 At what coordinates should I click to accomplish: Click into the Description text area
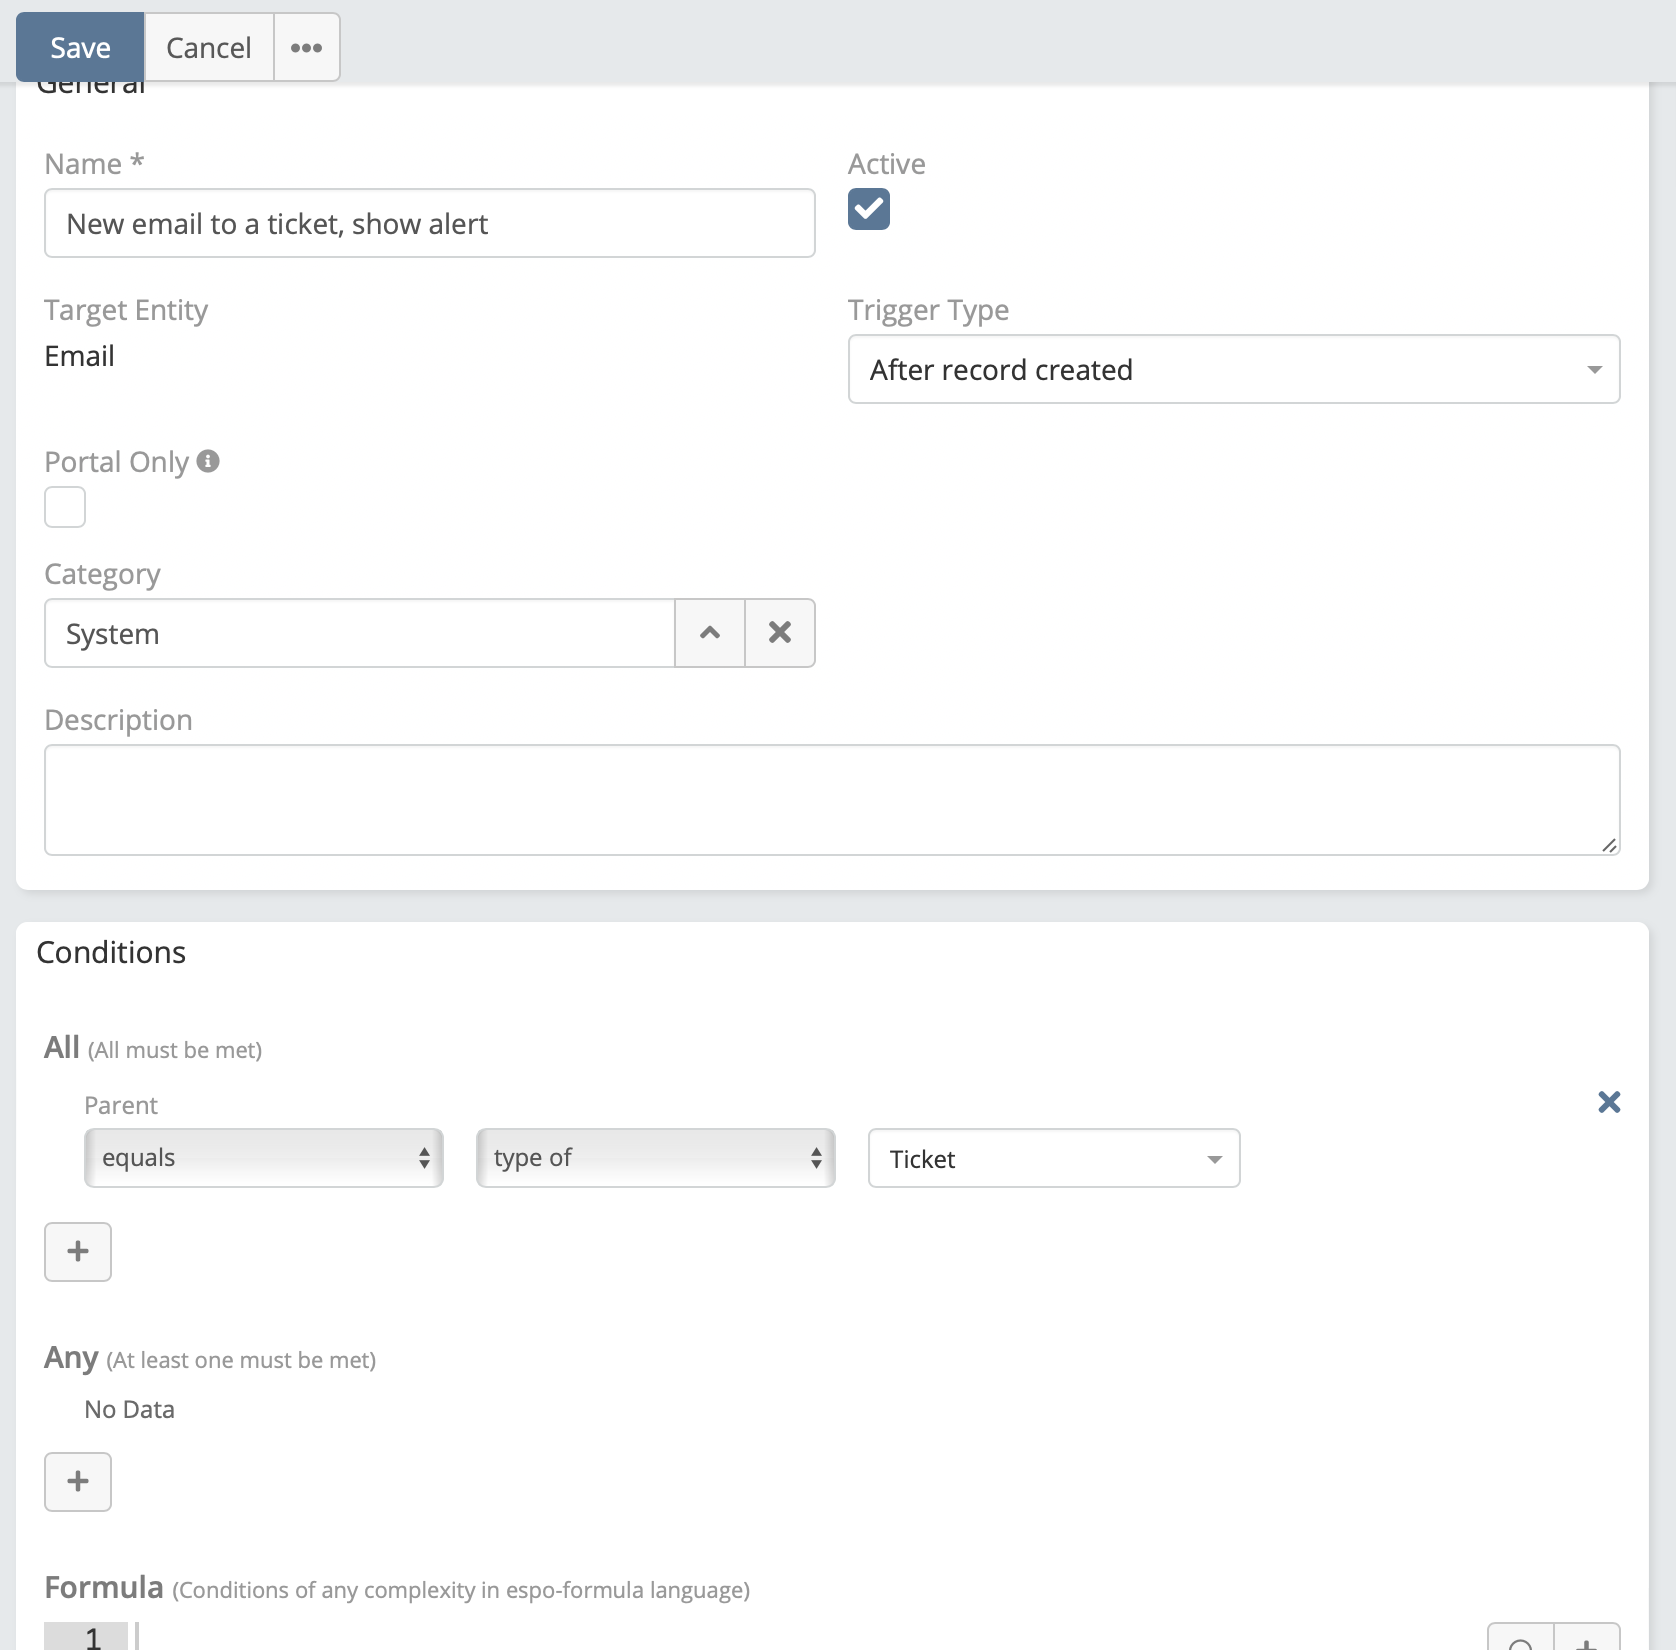pos(831,799)
